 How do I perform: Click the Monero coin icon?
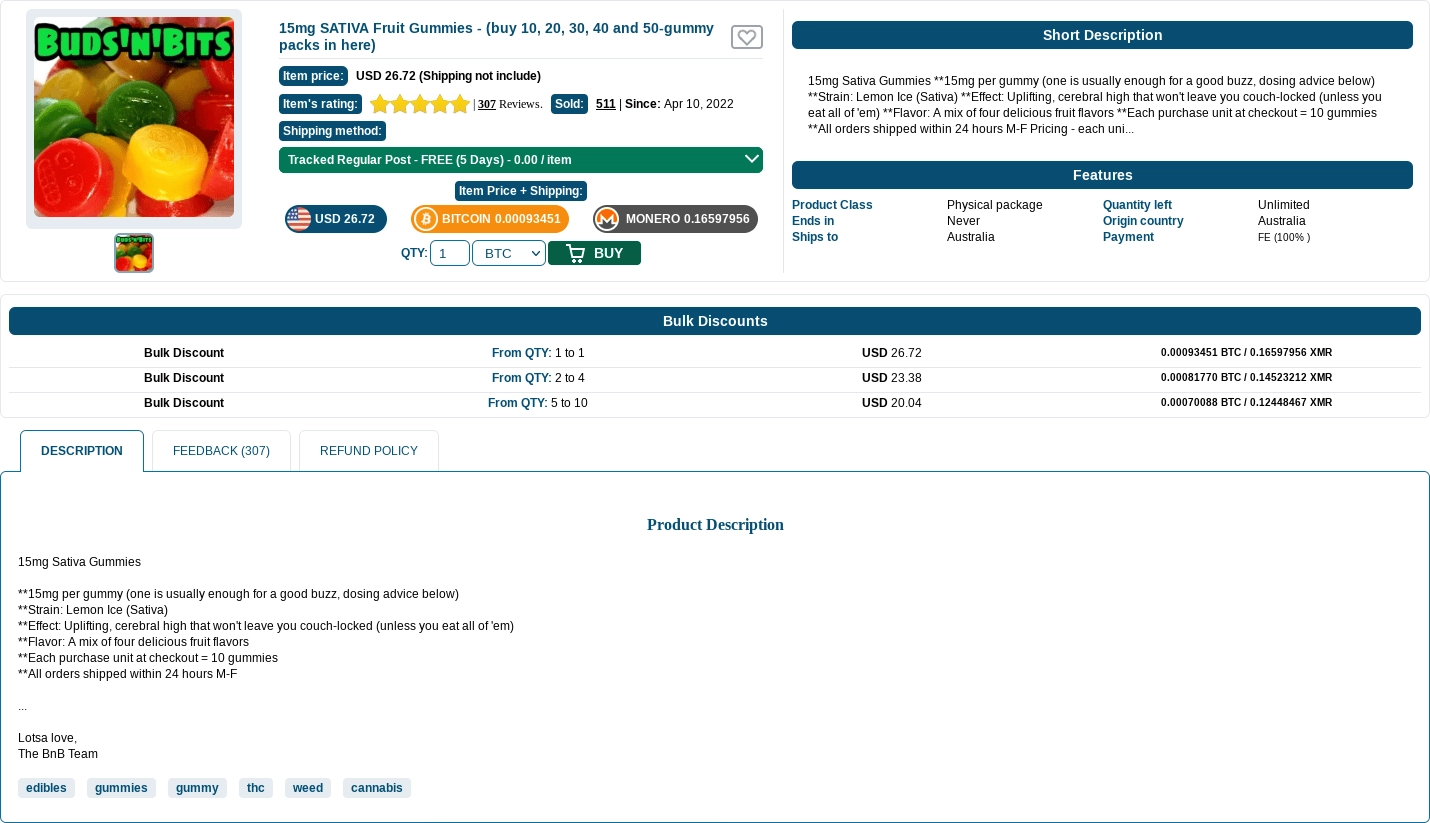click(x=607, y=219)
